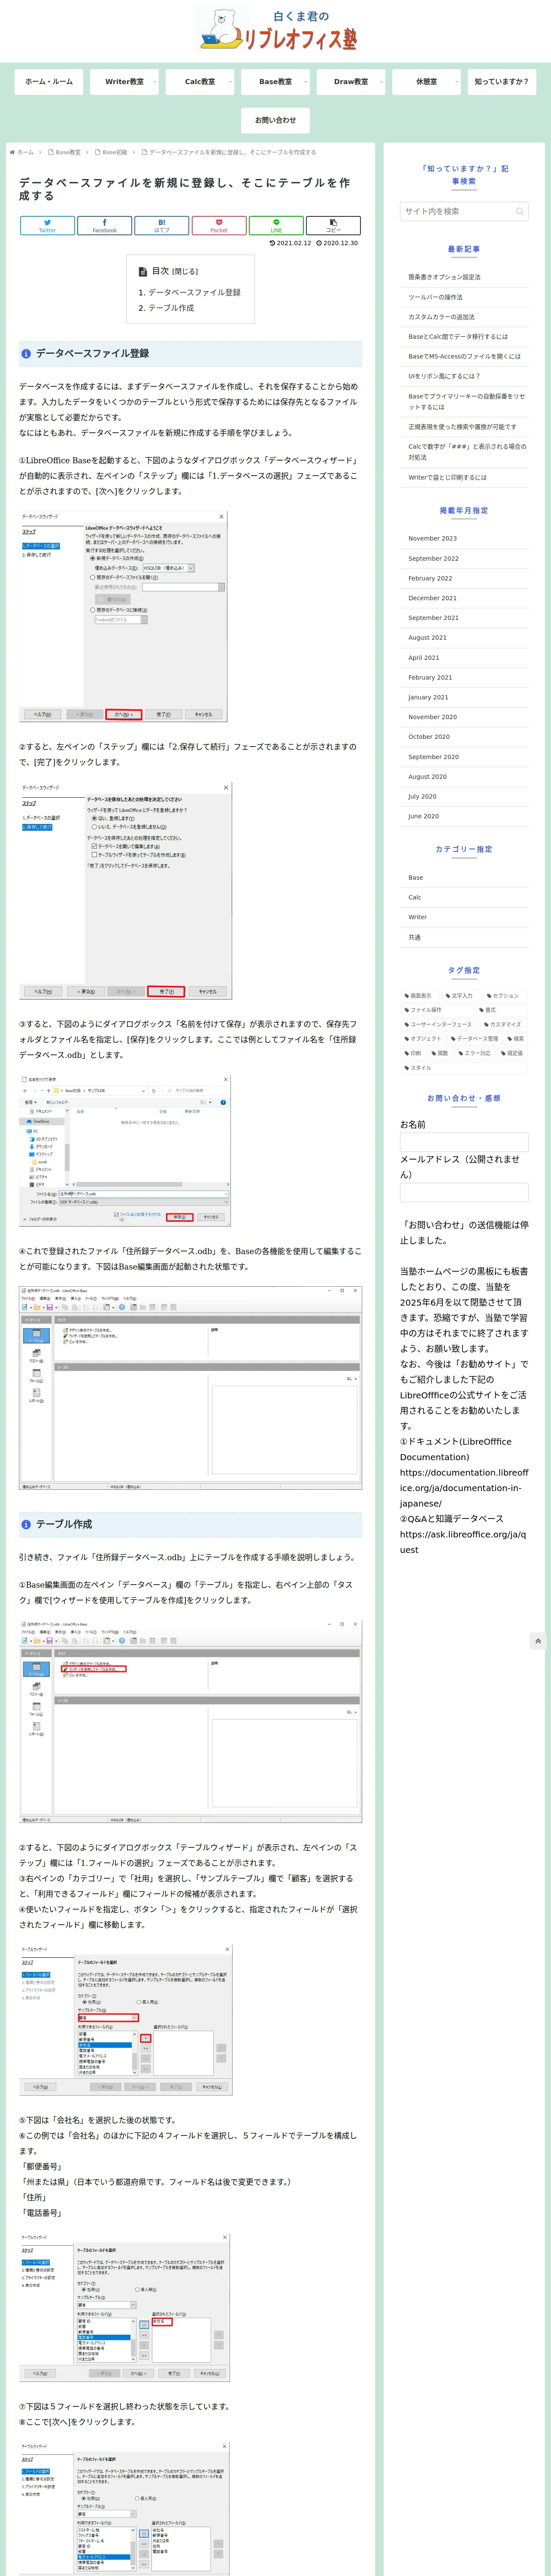Screen dimensions: 551x2576
Task: Select the セクション tag
Action: point(503,996)
